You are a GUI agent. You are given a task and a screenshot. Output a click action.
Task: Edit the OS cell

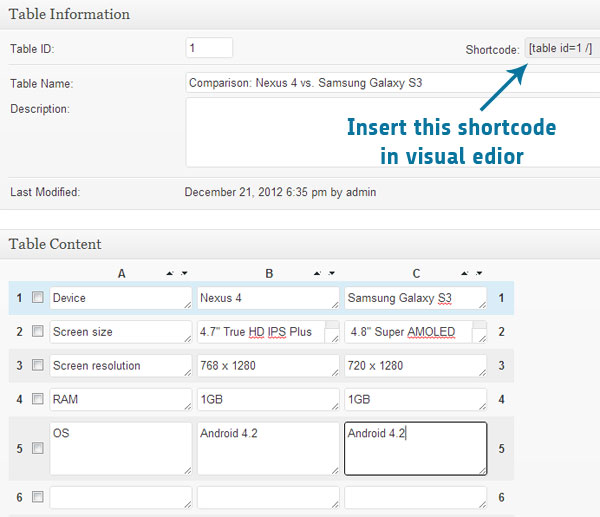(x=121, y=449)
